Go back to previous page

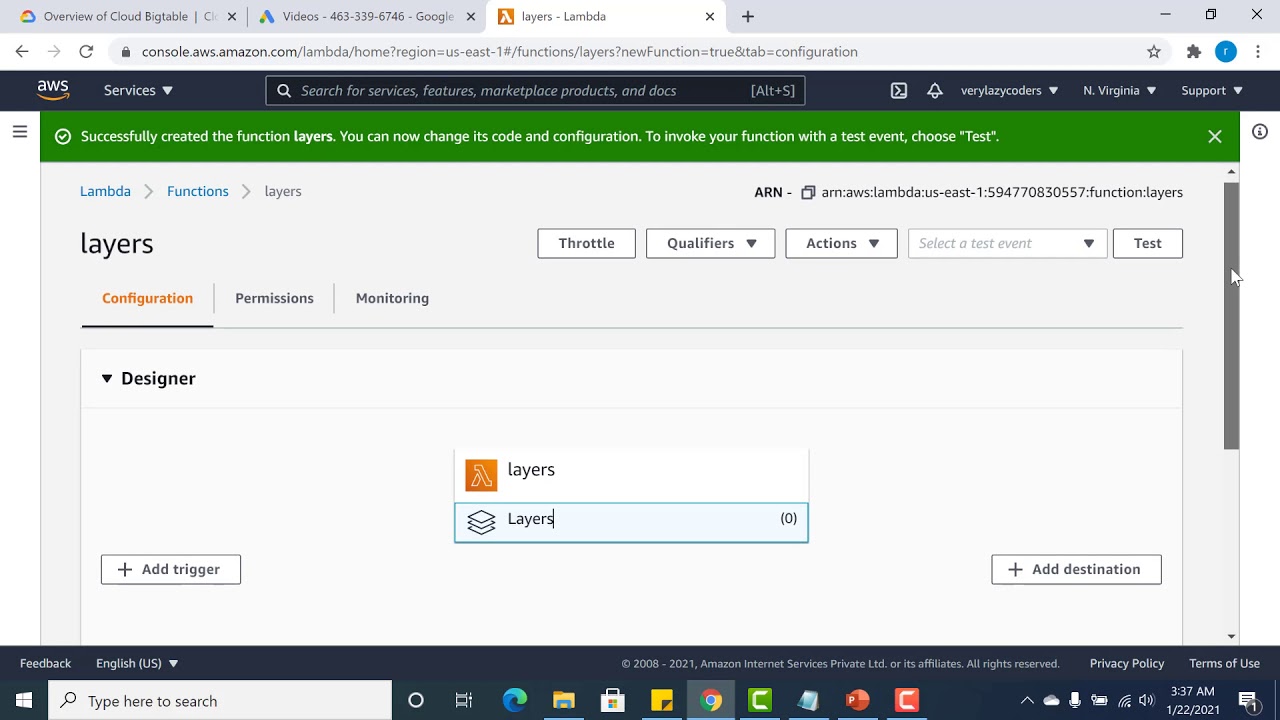pos(22,52)
